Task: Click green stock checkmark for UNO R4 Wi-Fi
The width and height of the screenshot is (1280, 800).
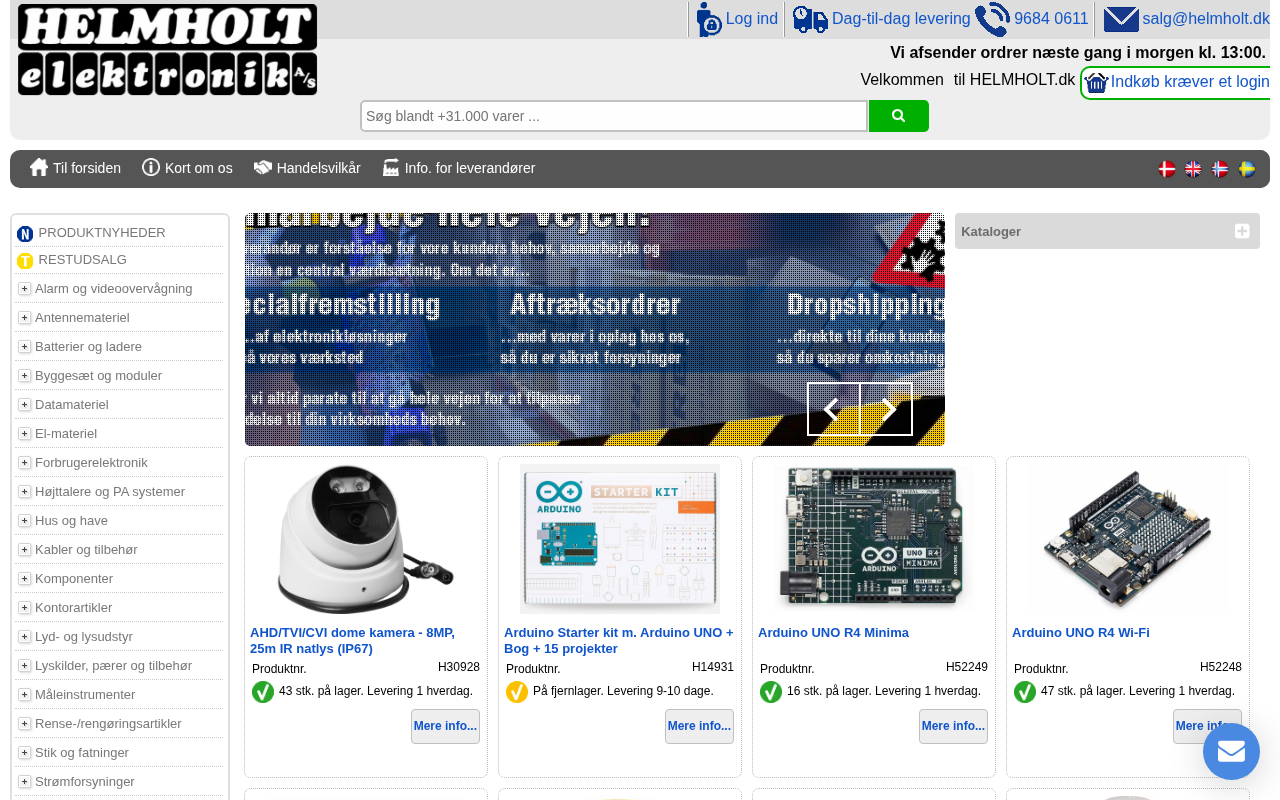Action: pos(1025,692)
